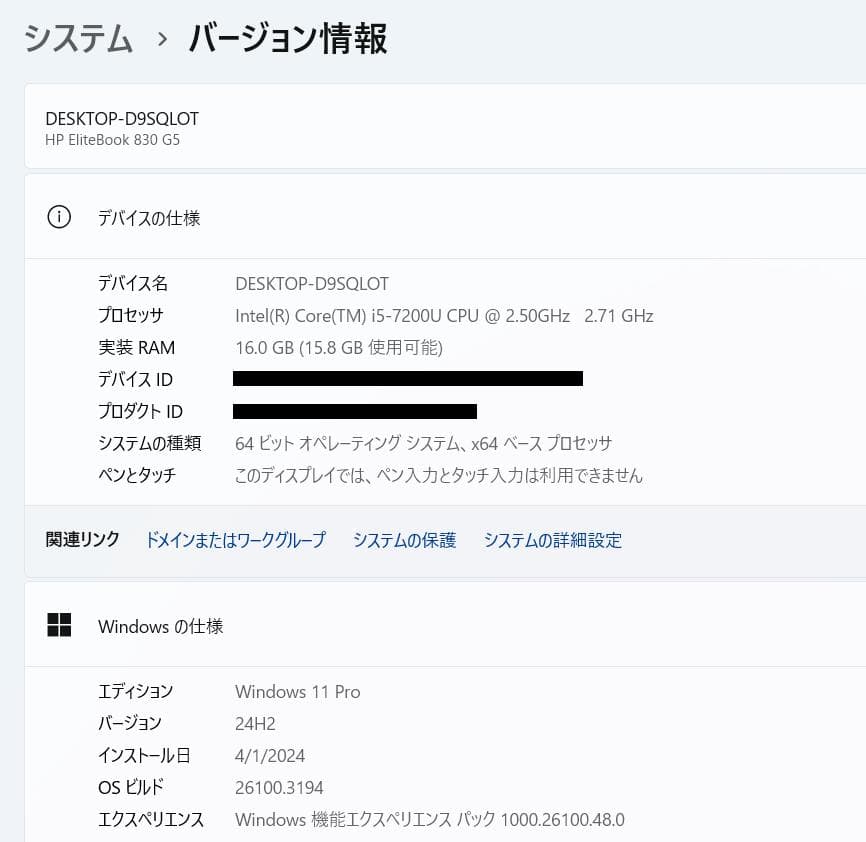
Task: Open システムの保護 settings link
Action: pos(404,539)
